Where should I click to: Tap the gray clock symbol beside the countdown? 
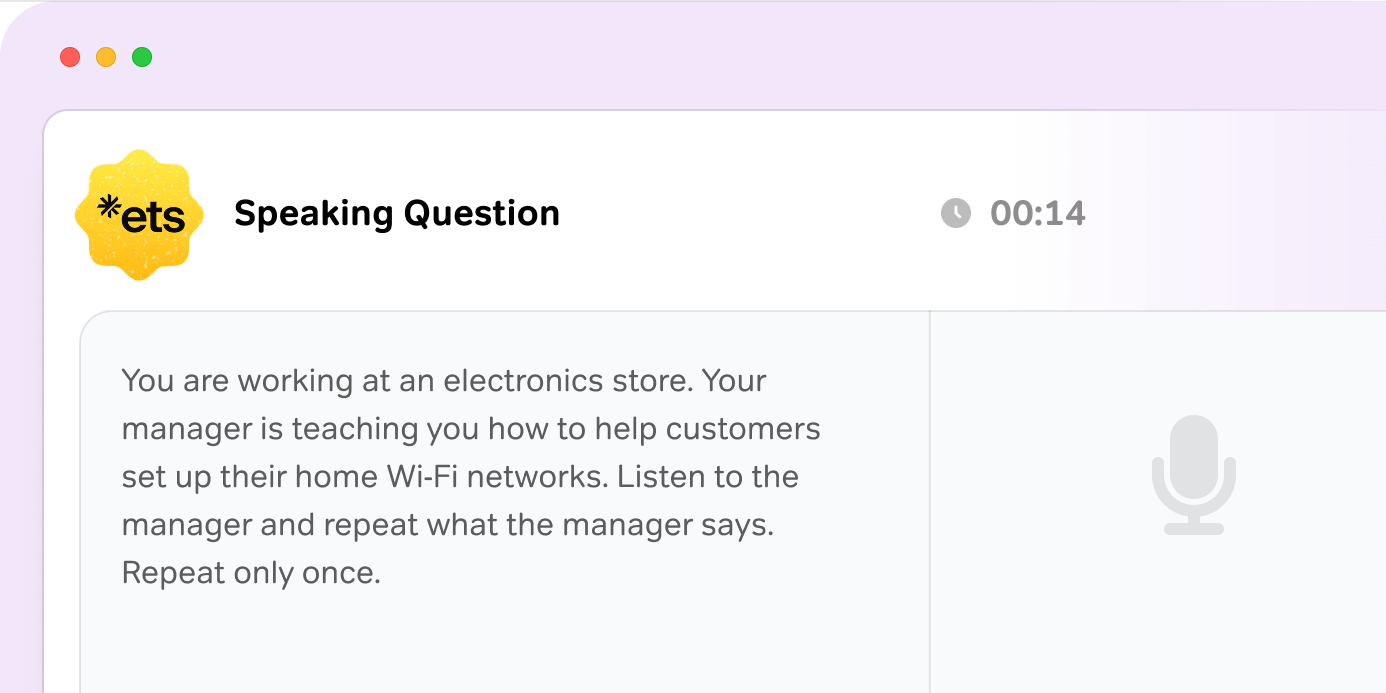click(x=955, y=213)
